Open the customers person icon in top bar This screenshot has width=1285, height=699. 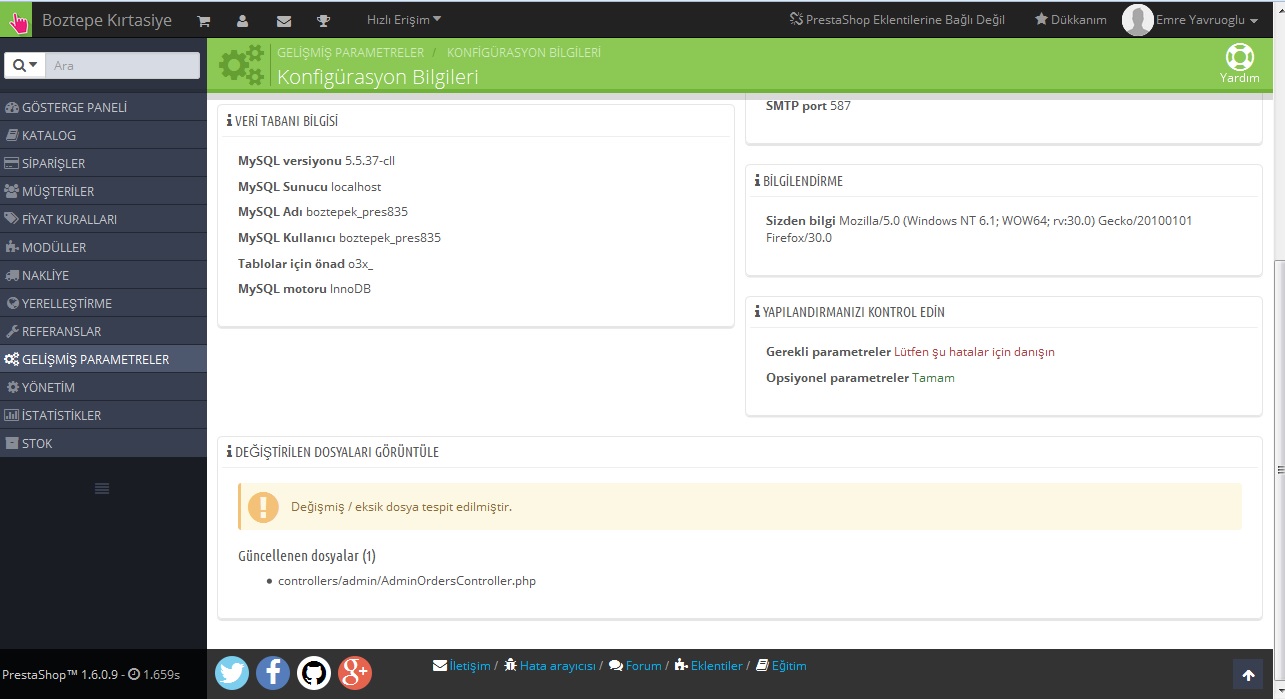(x=243, y=20)
